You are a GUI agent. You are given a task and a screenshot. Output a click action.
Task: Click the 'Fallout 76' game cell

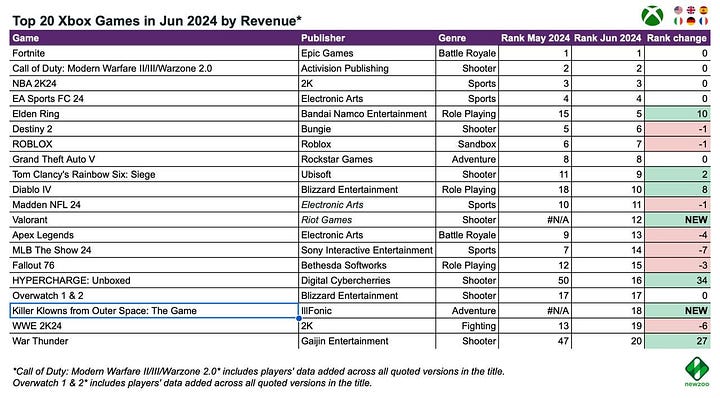pos(154,265)
